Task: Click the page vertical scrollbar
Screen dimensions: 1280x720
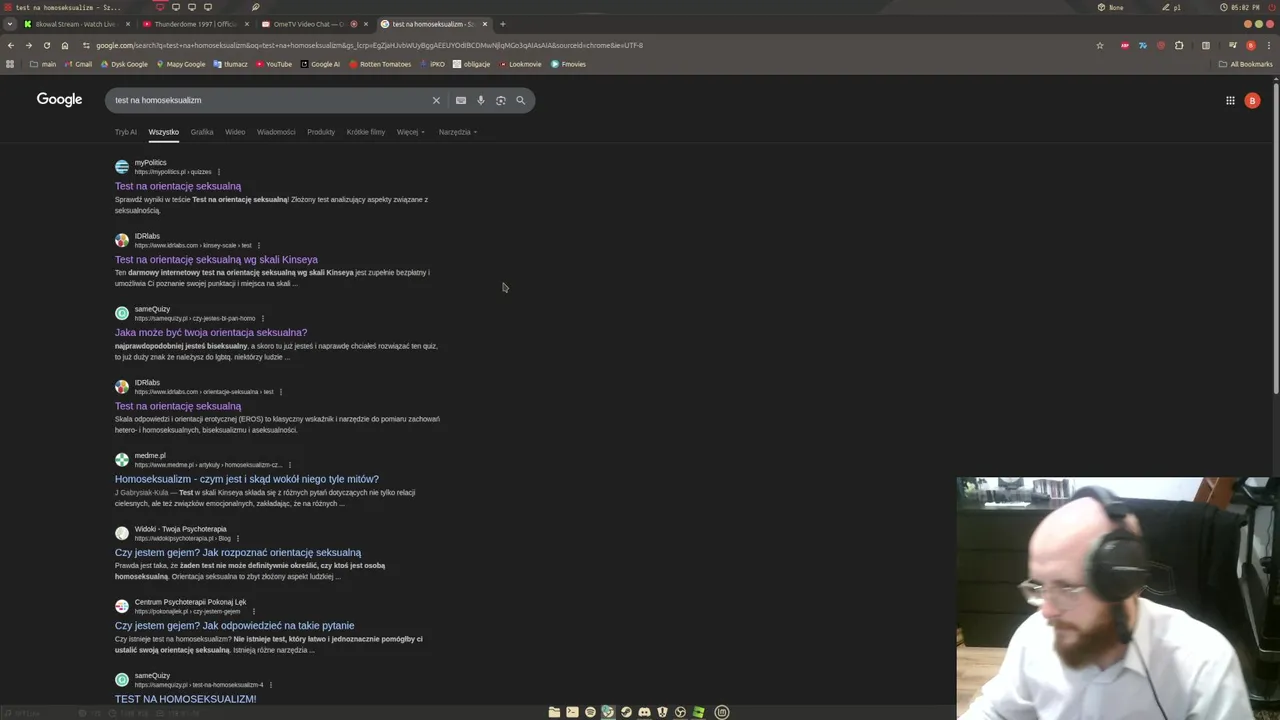Action: 1276,240
